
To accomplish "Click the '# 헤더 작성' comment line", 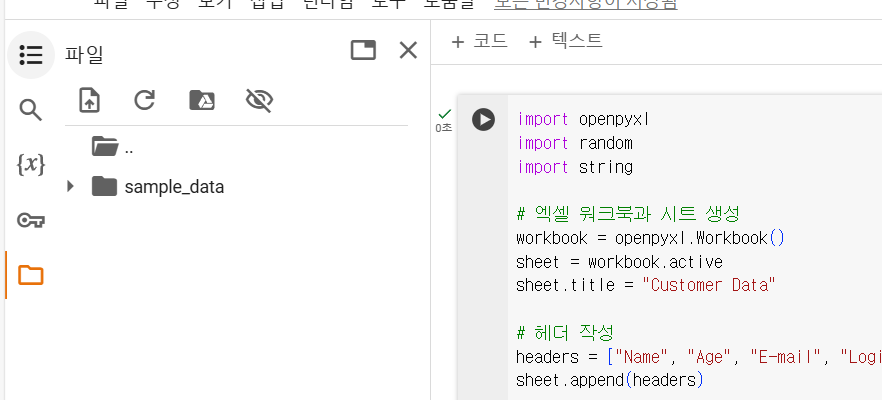I will (x=565, y=332).
